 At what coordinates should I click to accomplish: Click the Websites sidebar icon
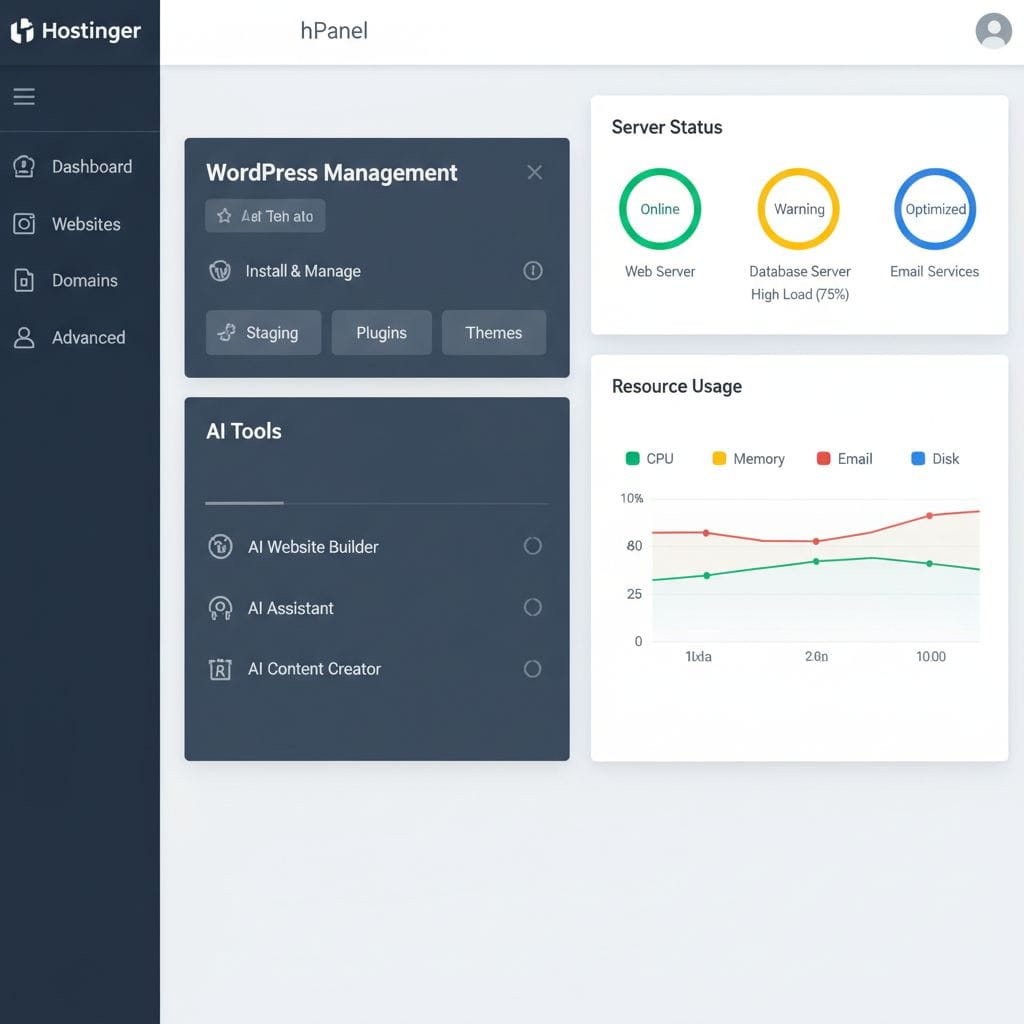tap(24, 224)
